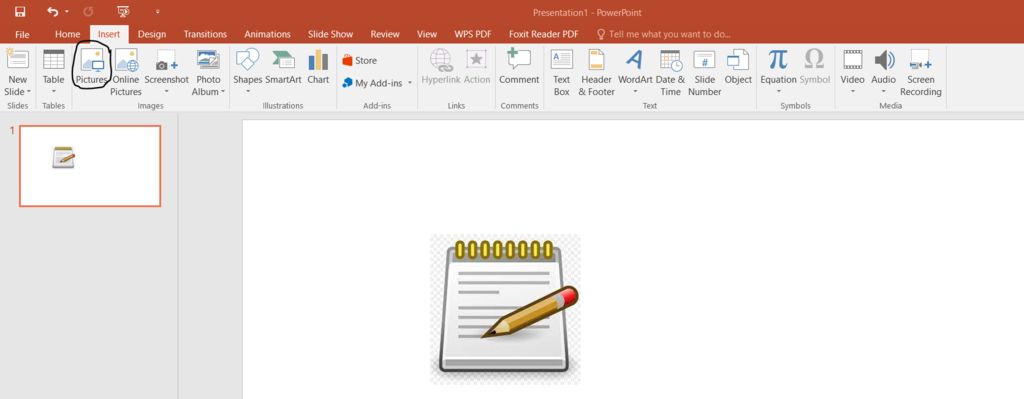Open the Store add-ins button

pyautogui.click(x=359, y=60)
